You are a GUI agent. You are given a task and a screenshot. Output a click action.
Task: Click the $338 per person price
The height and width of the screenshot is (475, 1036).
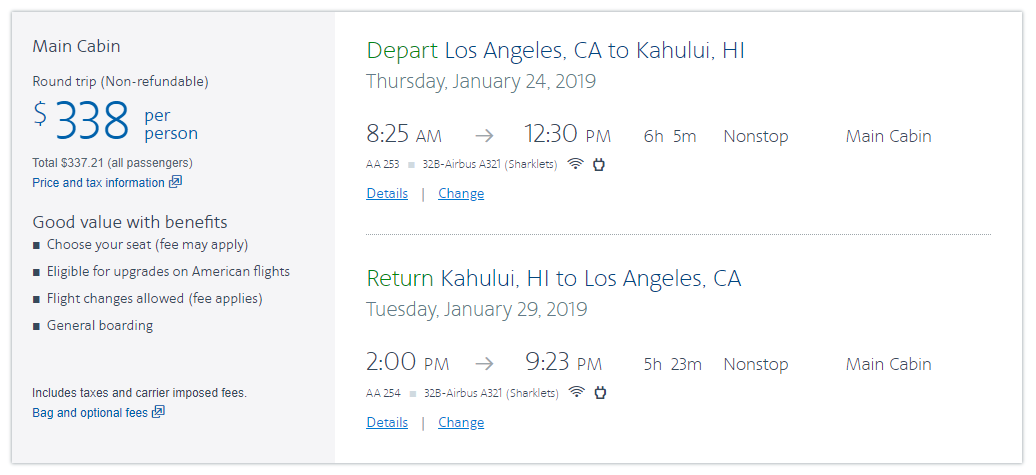(92, 122)
